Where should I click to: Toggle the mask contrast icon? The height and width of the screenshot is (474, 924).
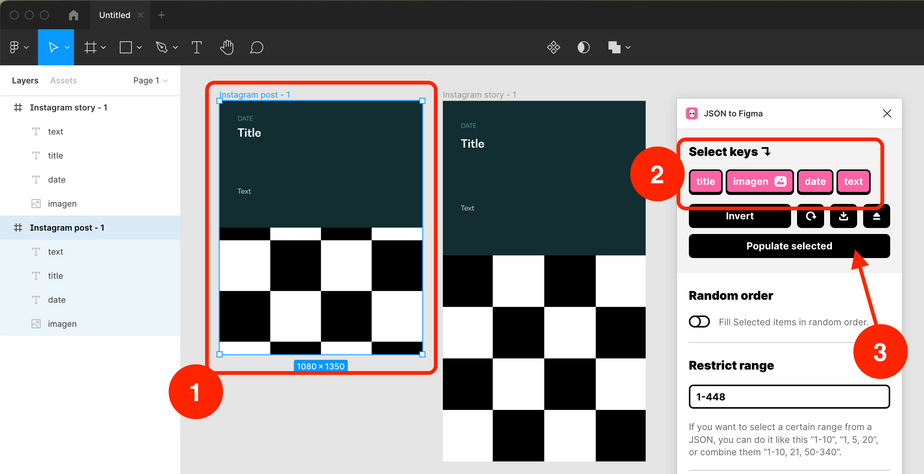click(x=584, y=47)
